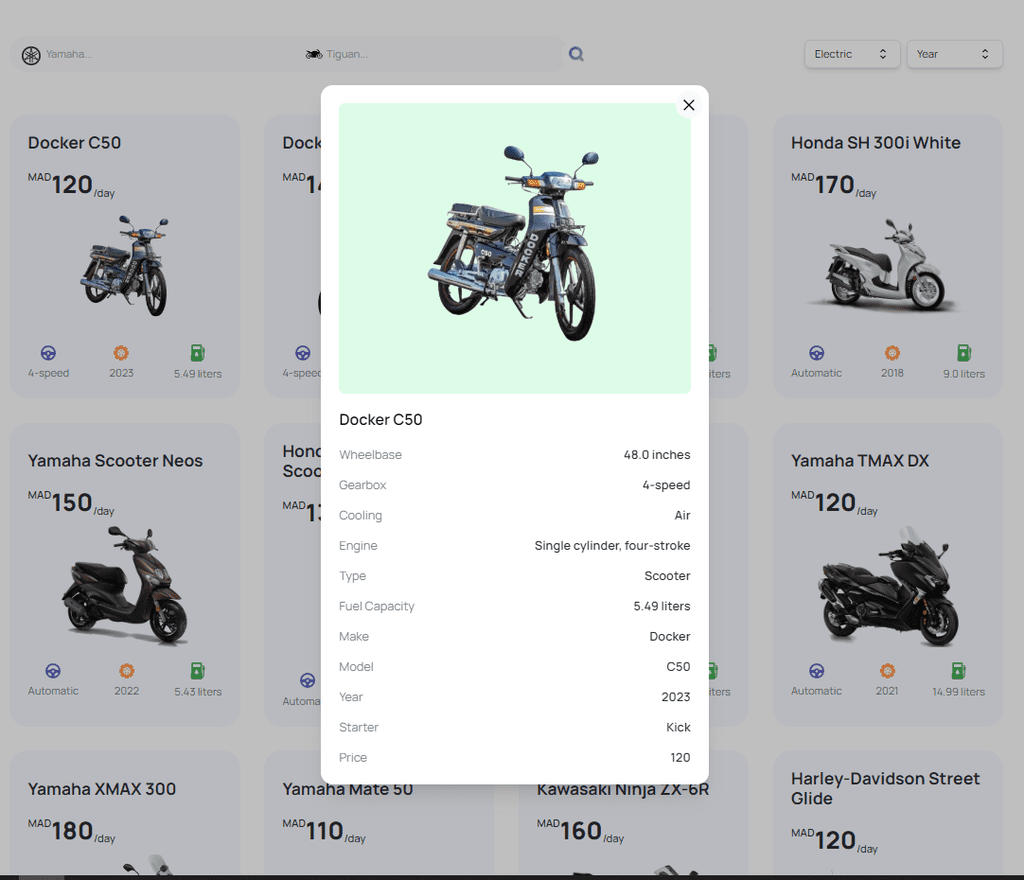This screenshot has width=1024, height=880.
Task: Click the Yamaha XMAX 300 price 180
Action: pyautogui.click(x=72, y=831)
